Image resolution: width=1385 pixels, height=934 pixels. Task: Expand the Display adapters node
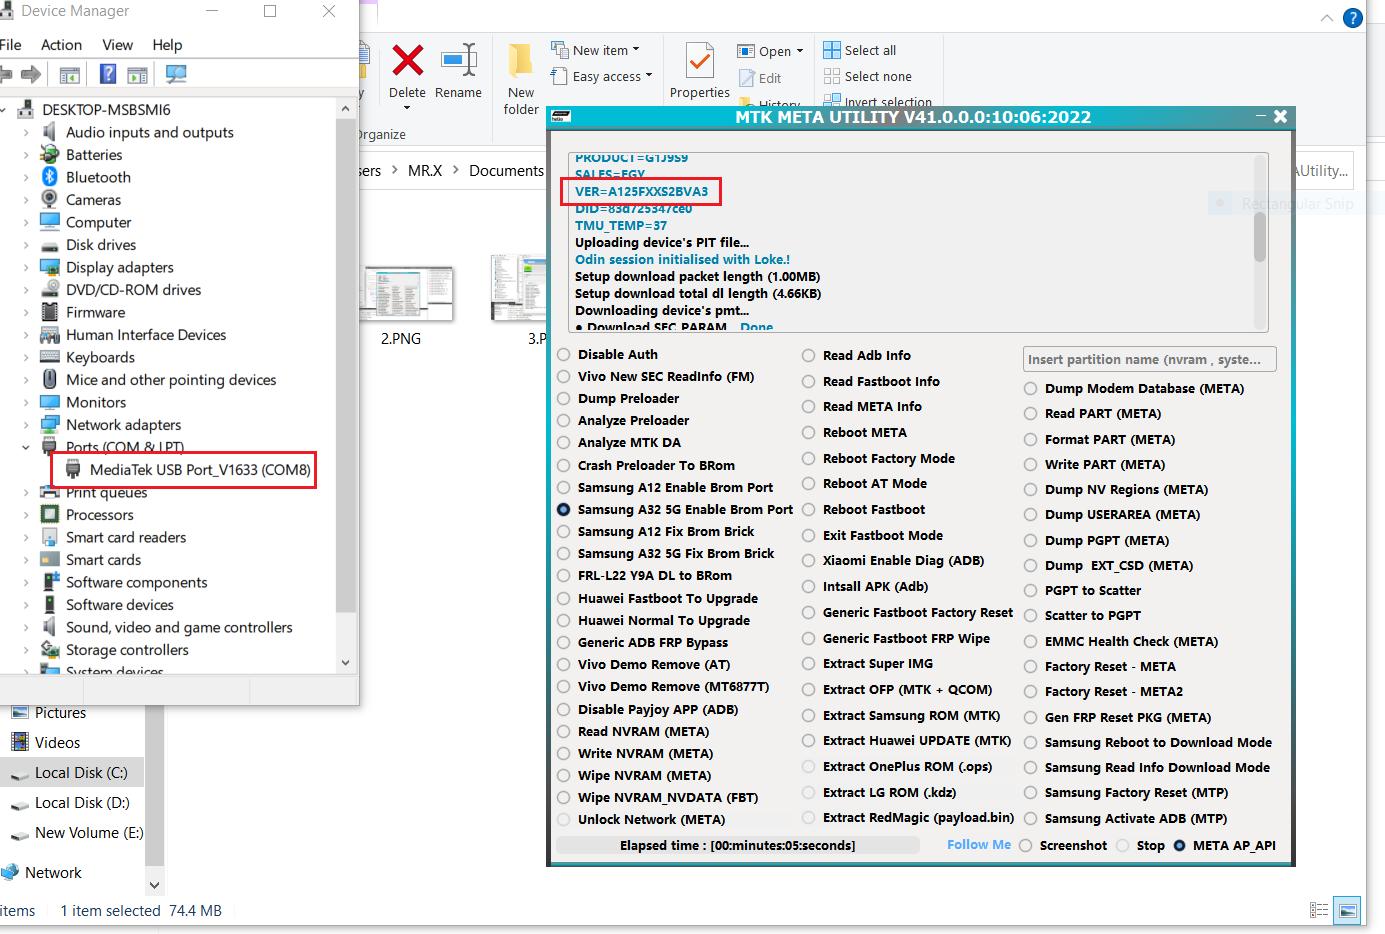[26, 267]
